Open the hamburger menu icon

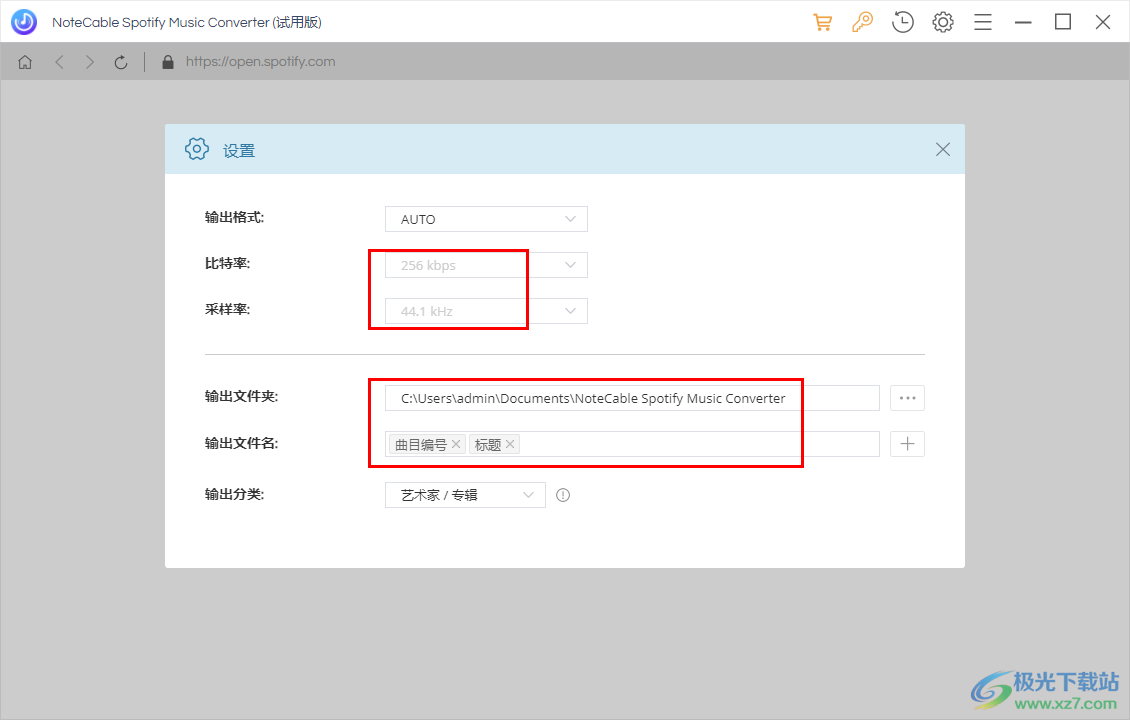983,22
